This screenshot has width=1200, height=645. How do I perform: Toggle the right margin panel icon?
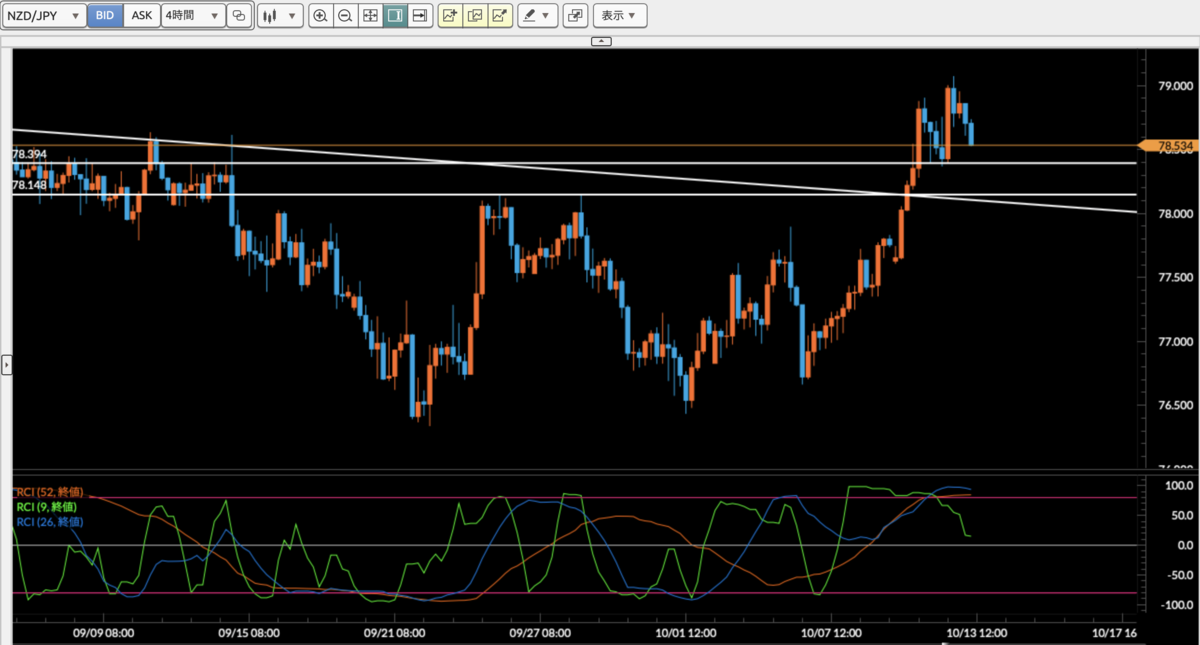coord(395,16)
